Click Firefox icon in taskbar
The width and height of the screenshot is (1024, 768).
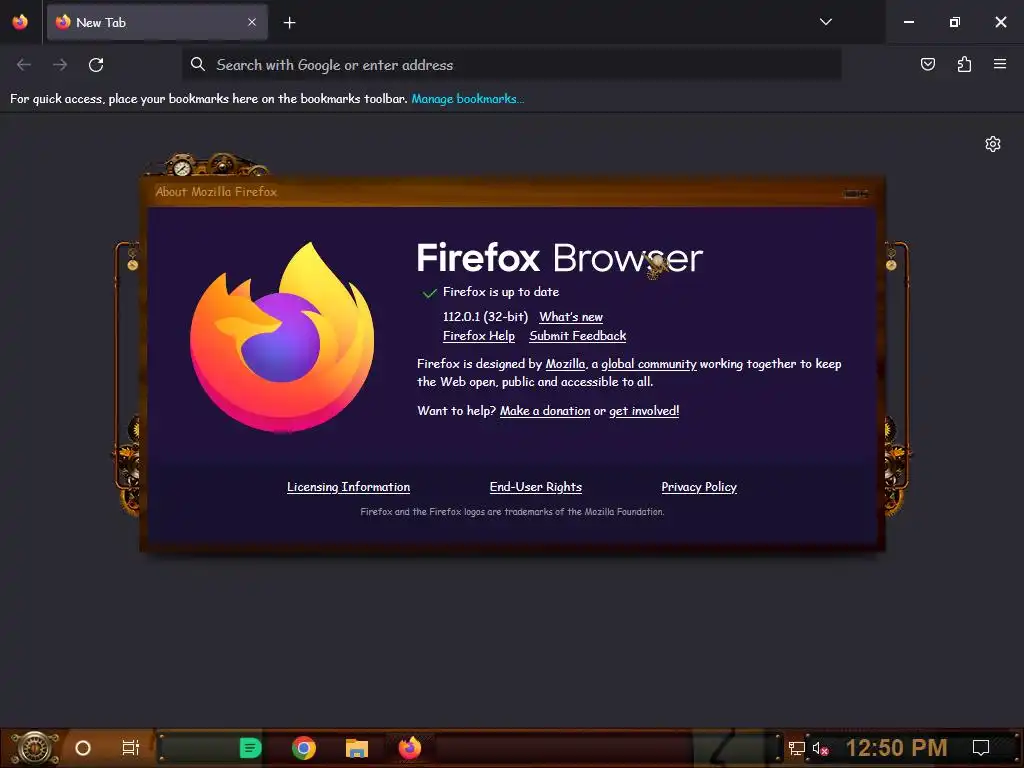point(410,748)
